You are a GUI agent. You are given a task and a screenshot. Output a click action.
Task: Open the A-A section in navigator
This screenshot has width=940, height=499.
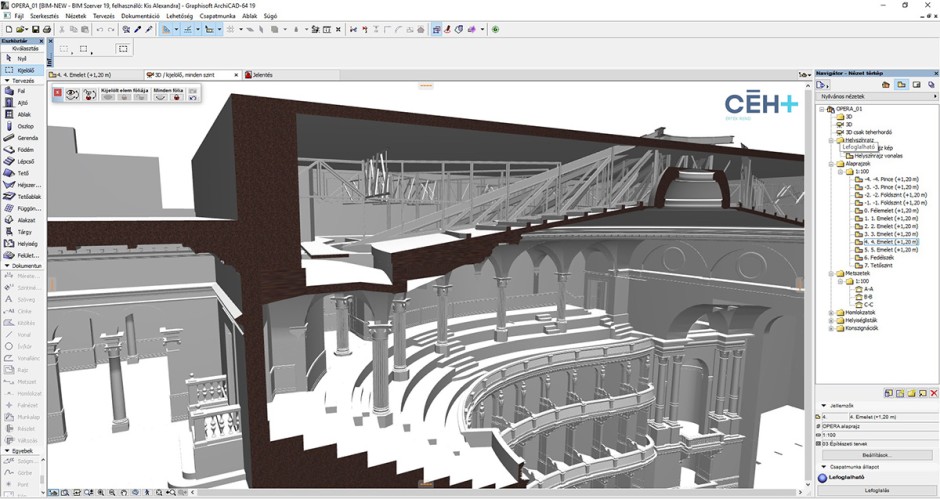click(x=869, y=289)
